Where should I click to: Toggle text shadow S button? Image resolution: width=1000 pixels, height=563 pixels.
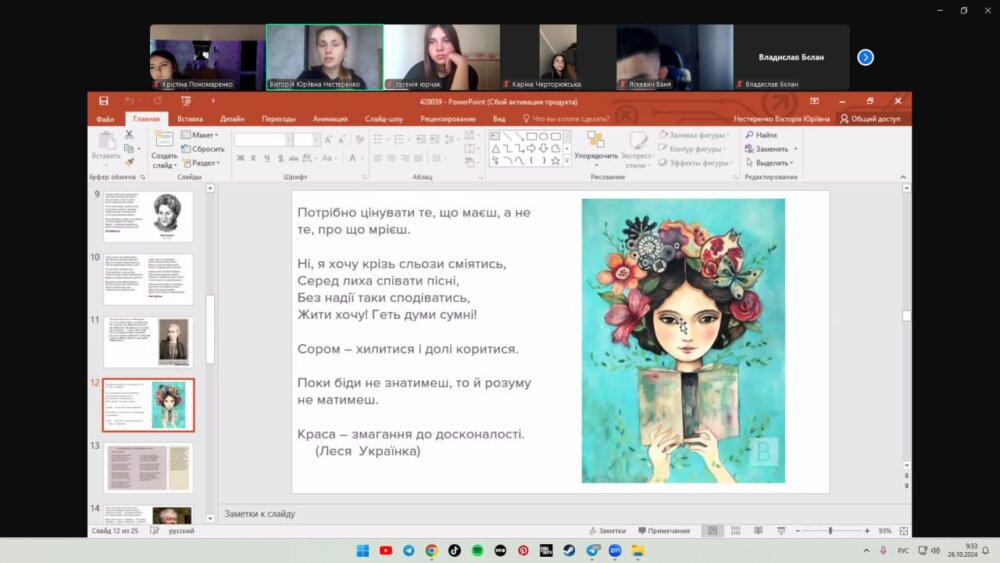coord(280,157)
